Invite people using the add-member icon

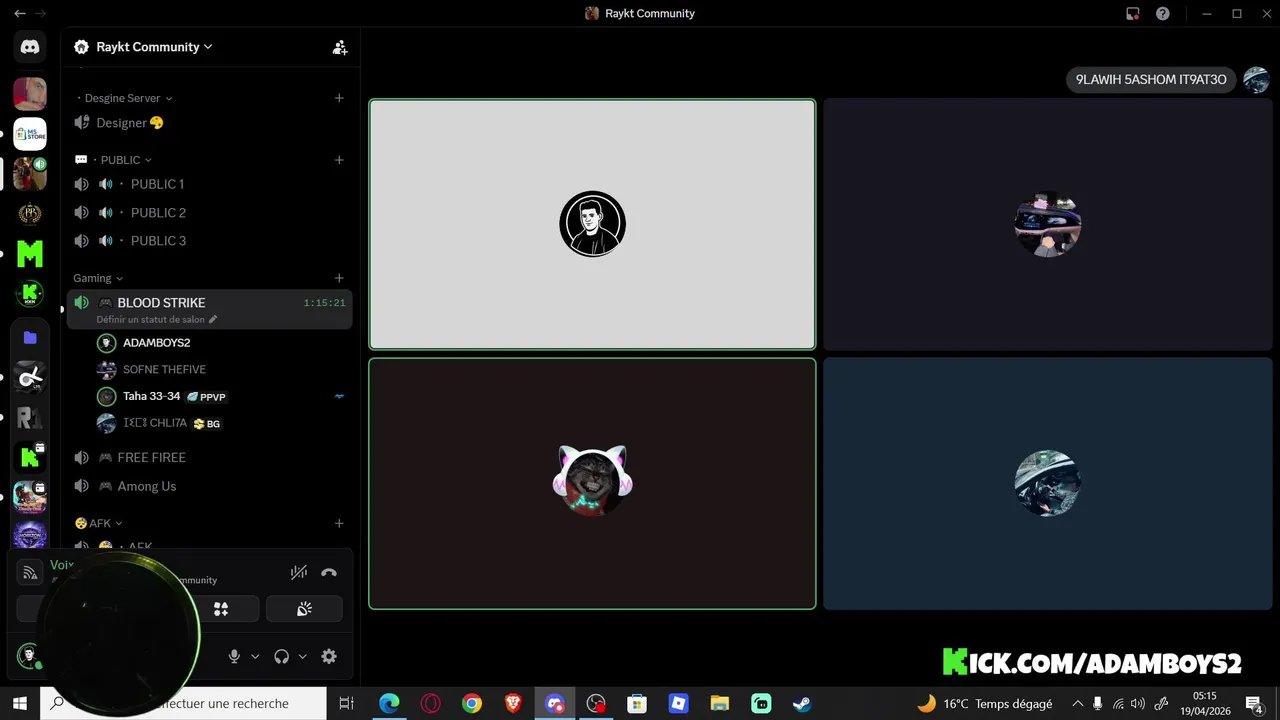(340, 47)
